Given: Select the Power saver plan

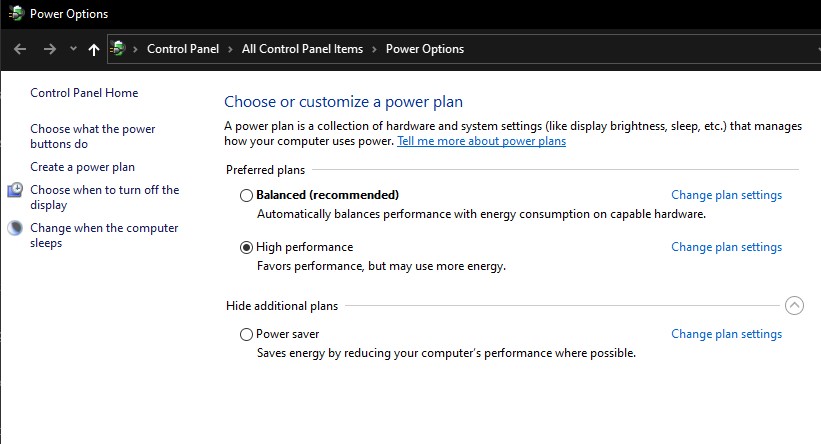Looking at the screenshot, I should pyautogui.click(x=246, y=334).
